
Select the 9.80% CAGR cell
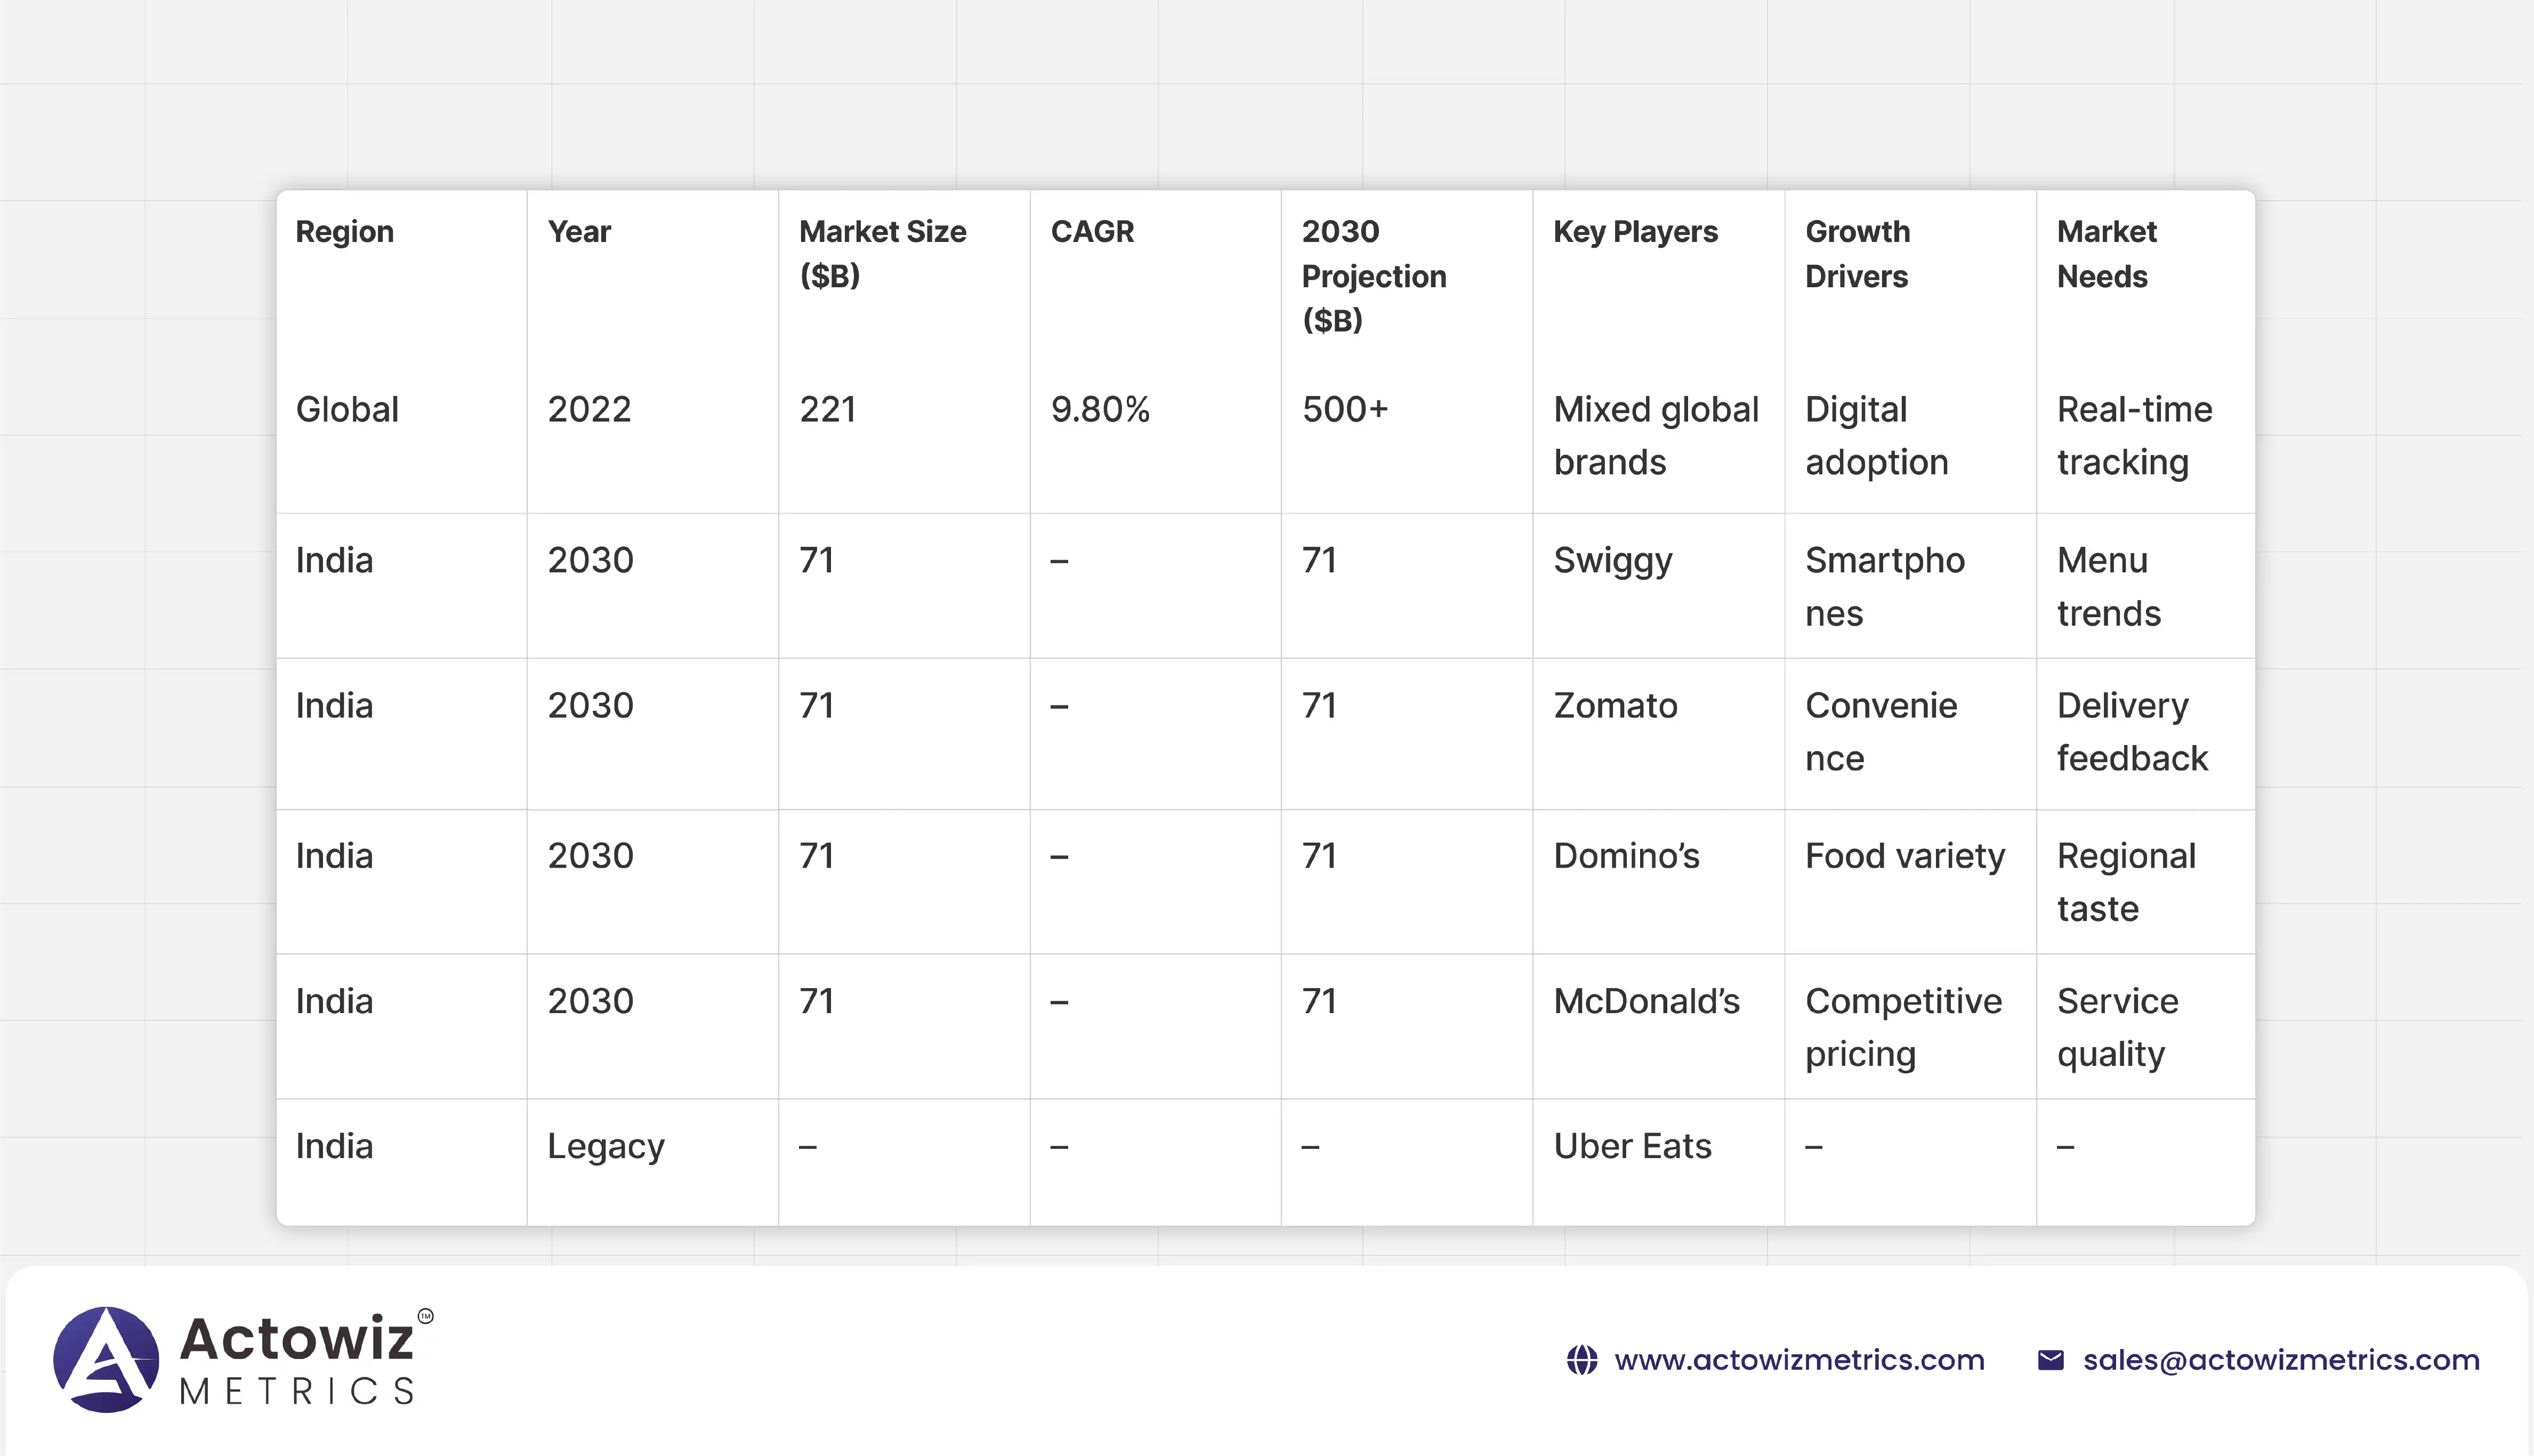1100,410
